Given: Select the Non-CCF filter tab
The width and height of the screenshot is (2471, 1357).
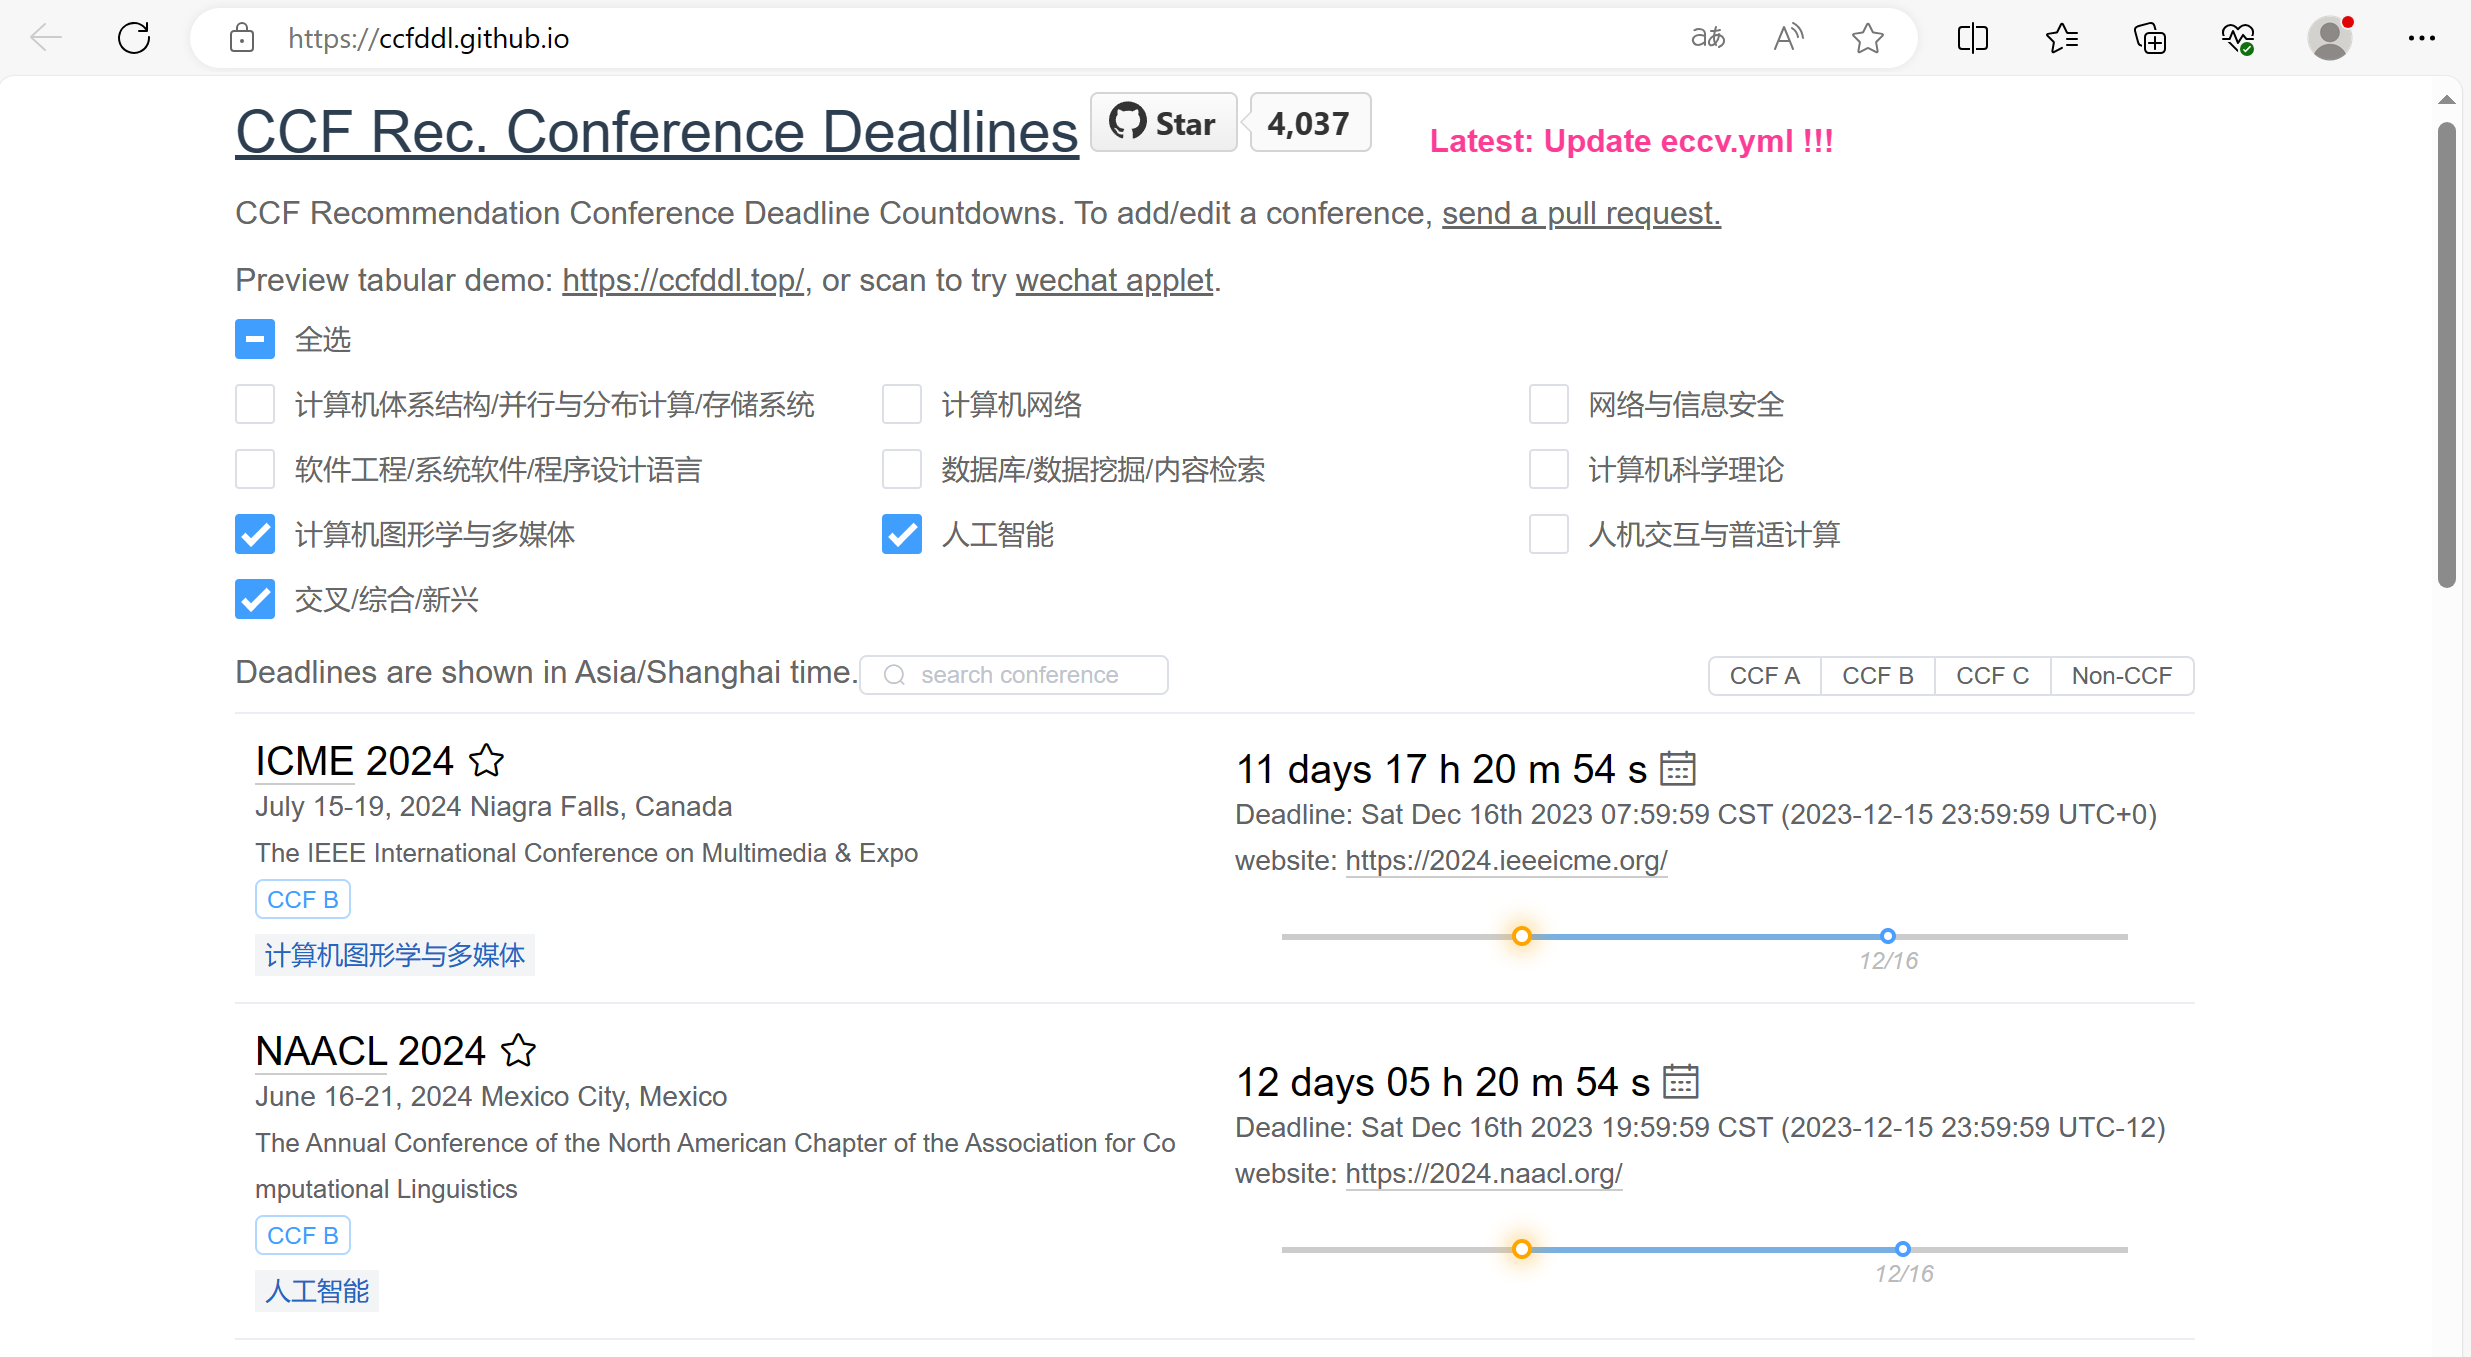Looking at the screenshot, I should (x=2121, y=676).
